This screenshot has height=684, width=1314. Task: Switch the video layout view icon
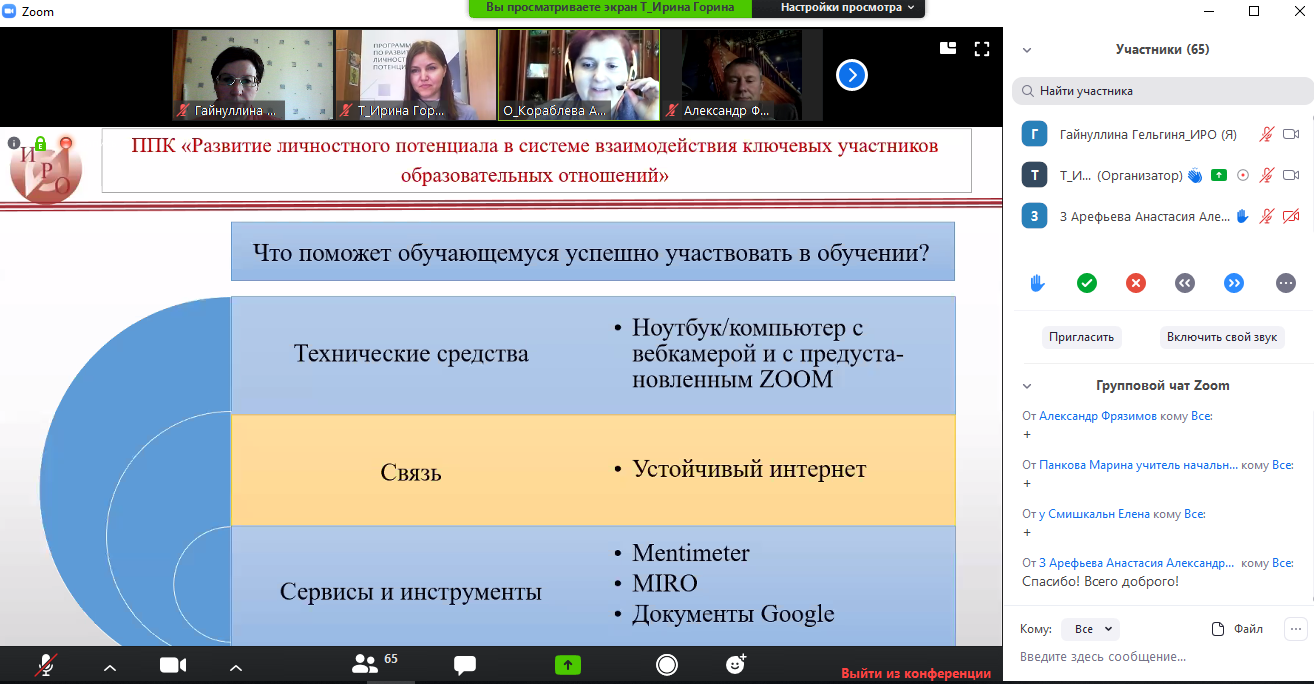pos(948,47)
